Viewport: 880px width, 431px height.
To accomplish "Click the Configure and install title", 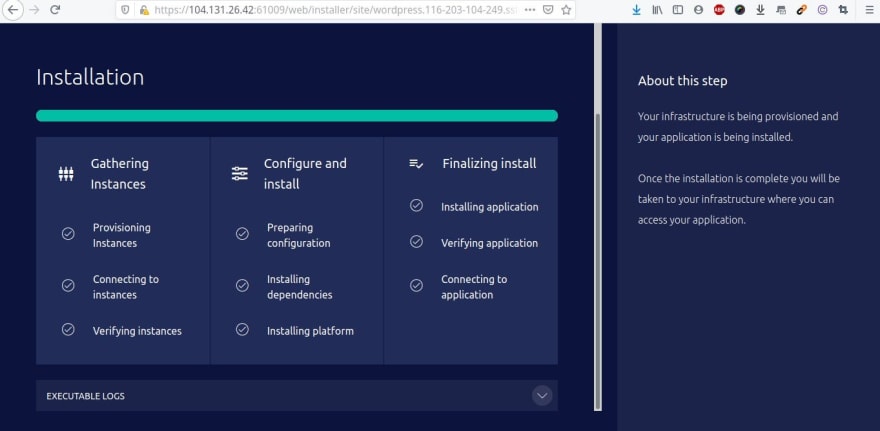I will click(x=305, y=174).
